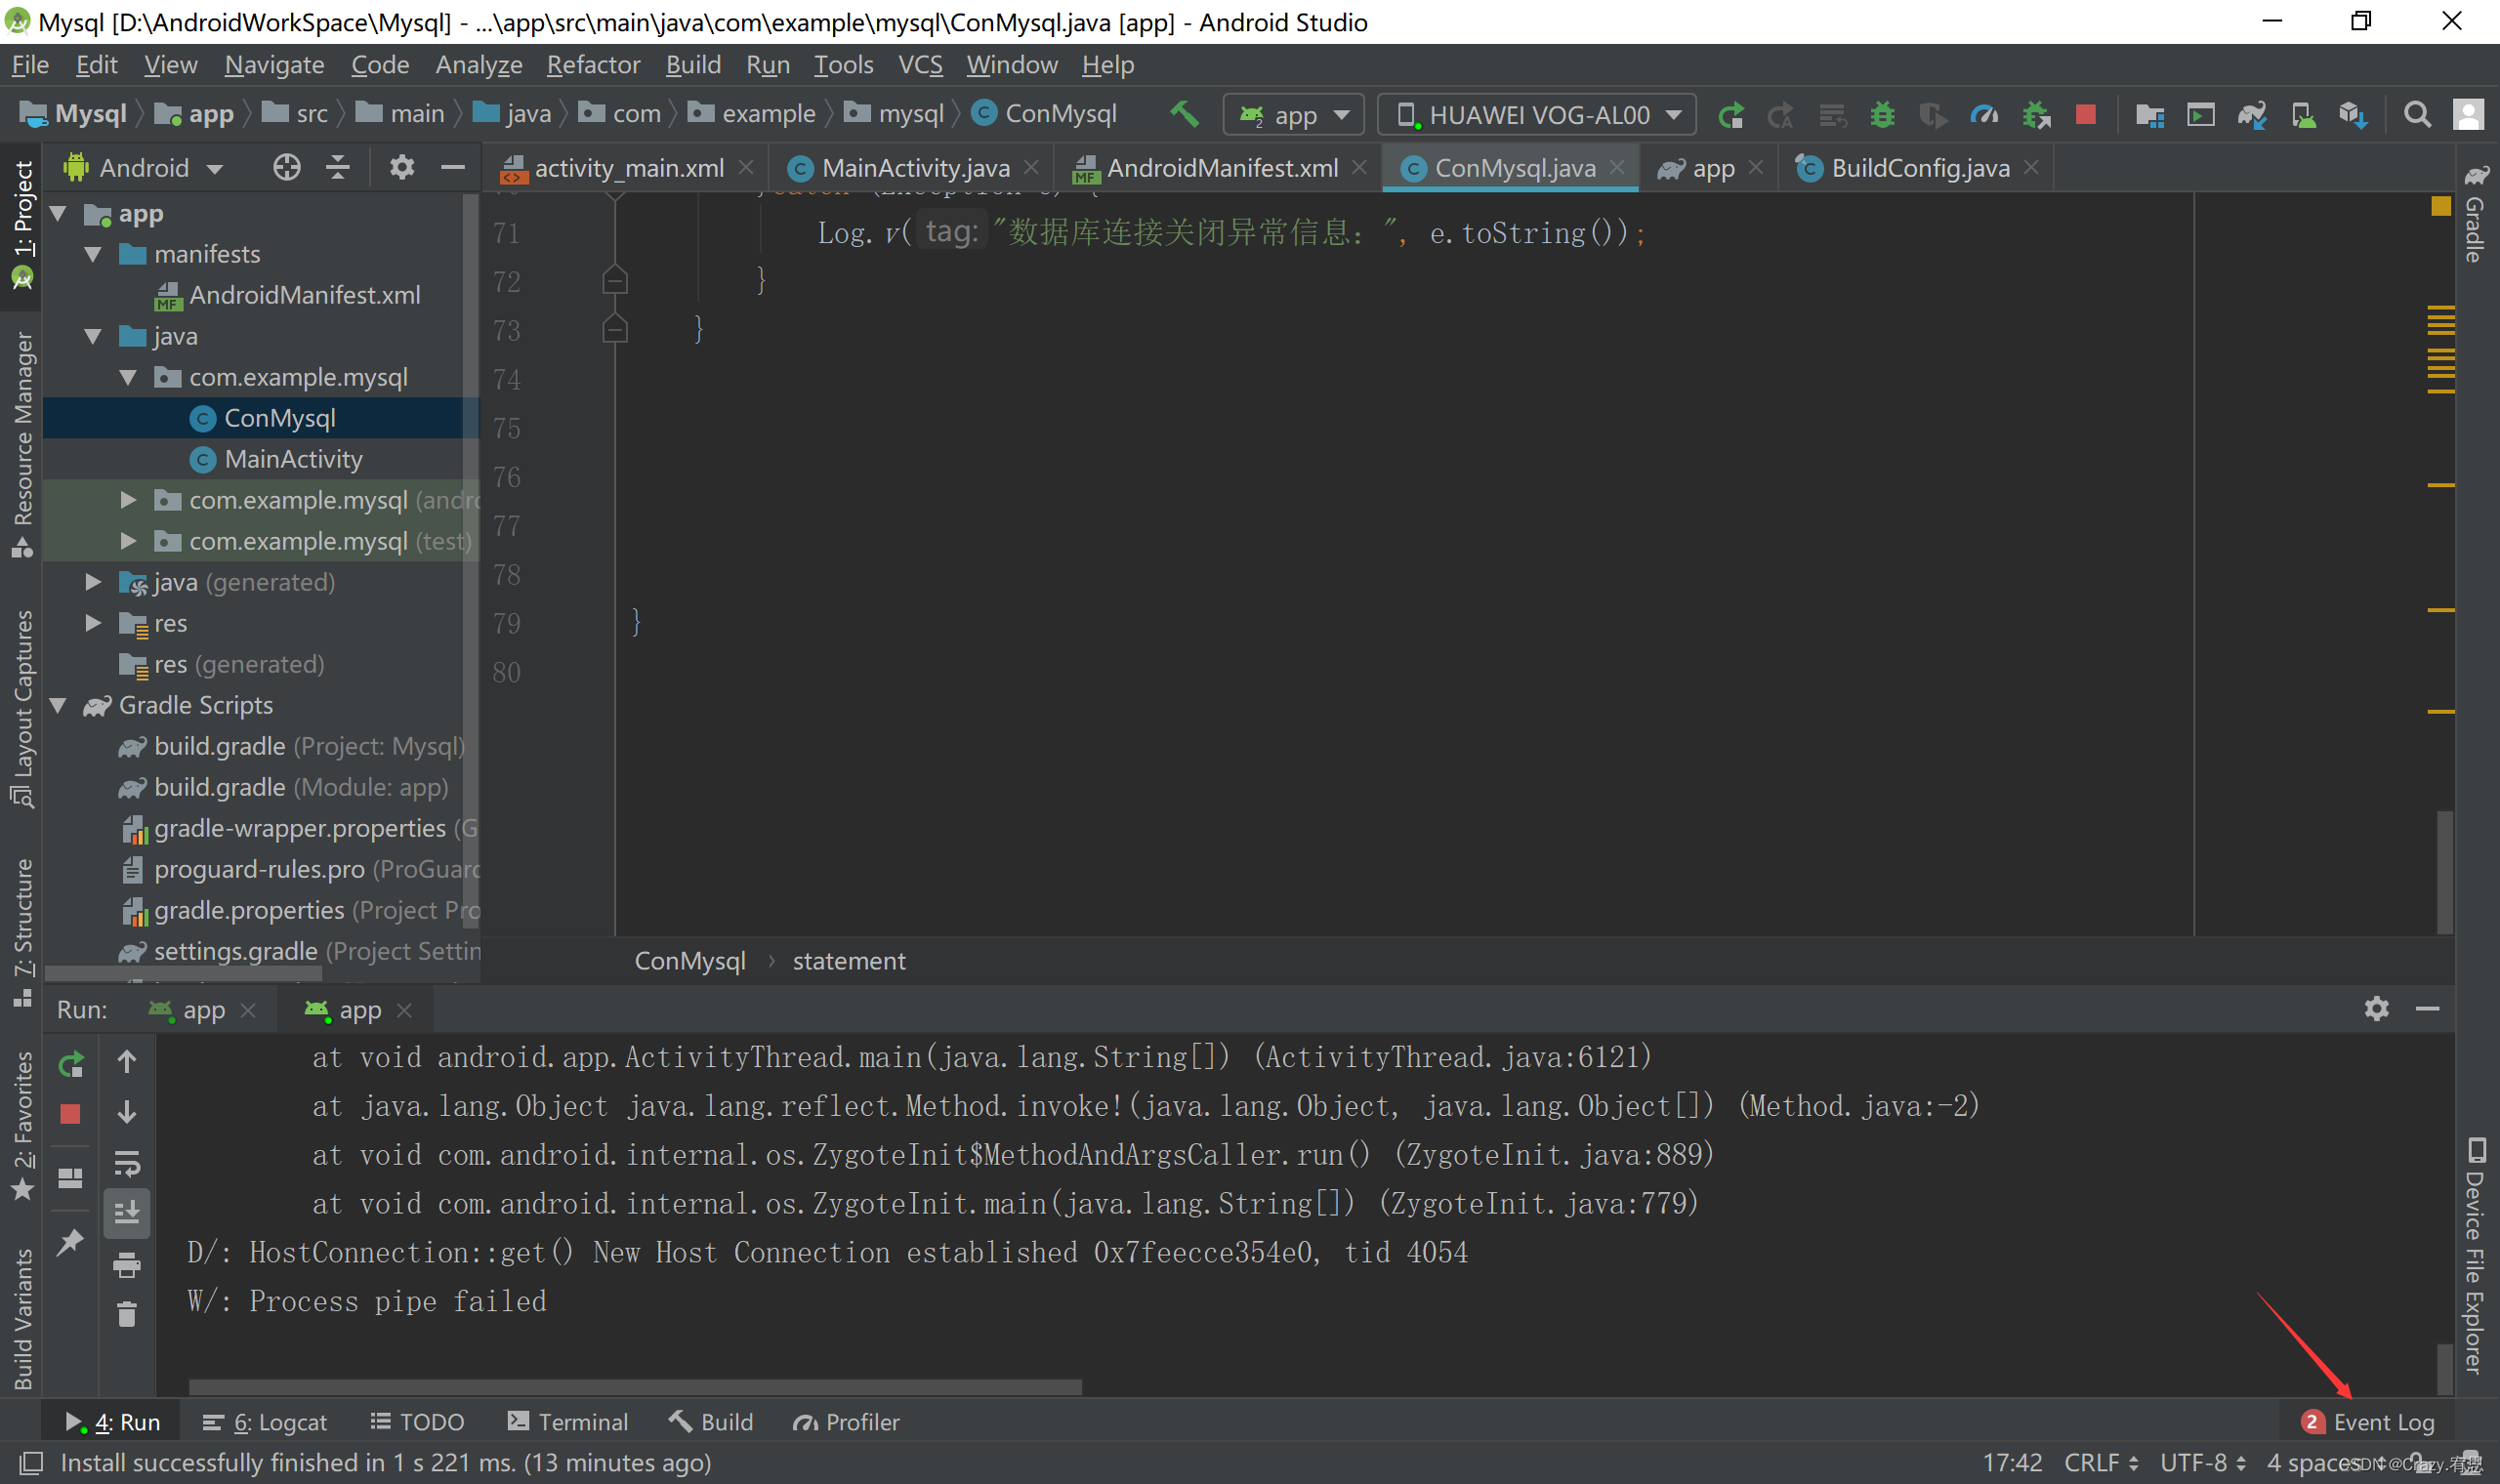Sync project with Gradle files
The height and width of the screenshot is (1484, 2500).
[x=2253, y=114]
